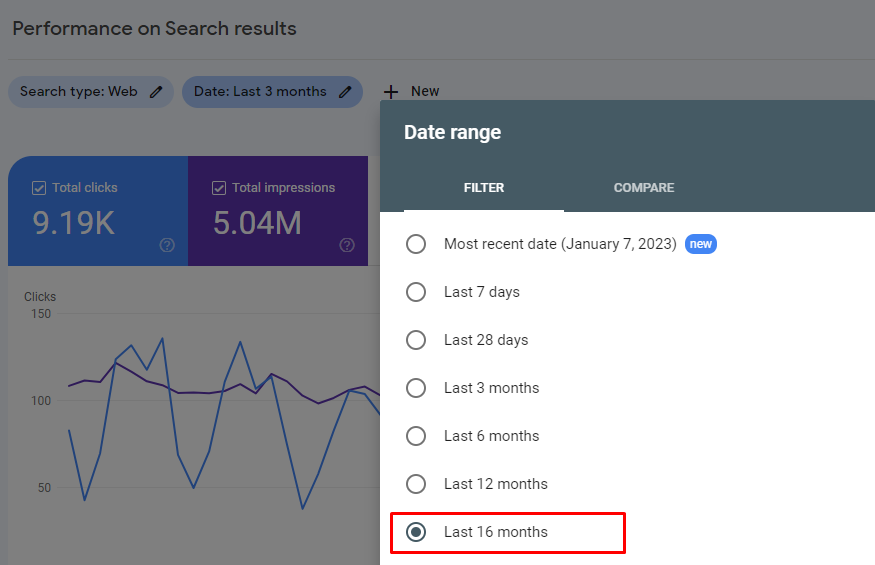Choose the Last 28 days radio button

416,340
